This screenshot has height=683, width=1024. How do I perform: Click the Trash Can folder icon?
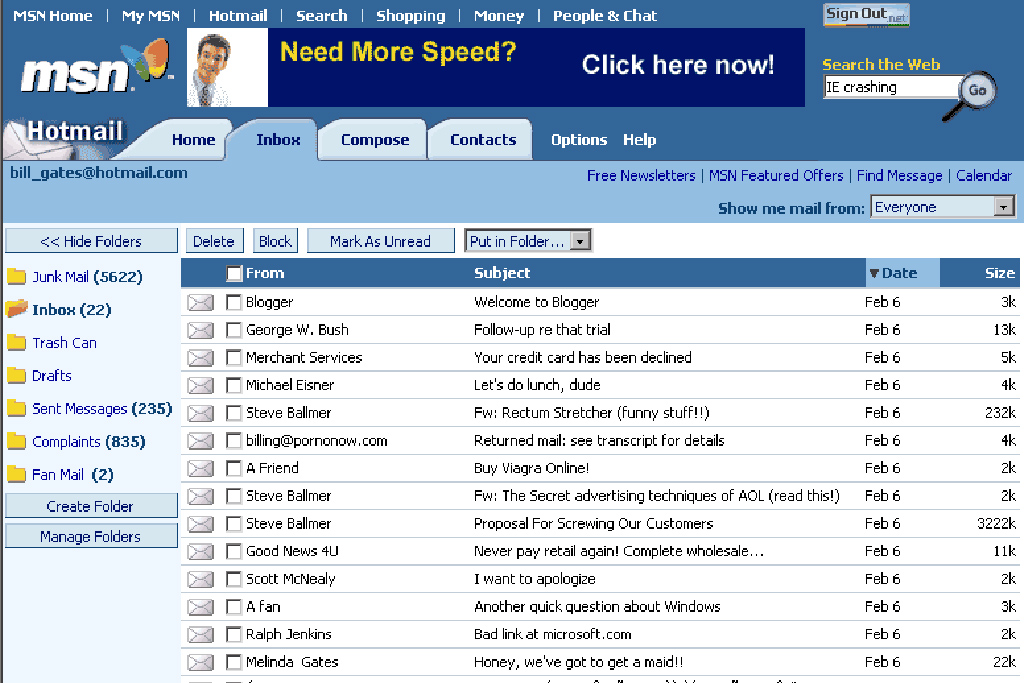click(x=16, y=343)
